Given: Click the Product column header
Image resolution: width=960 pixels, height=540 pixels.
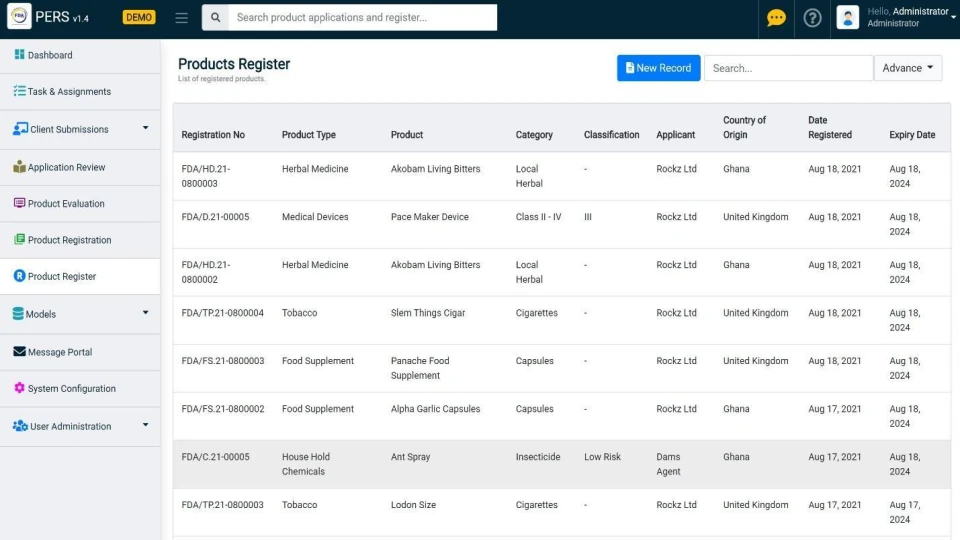Looking at the screenshot, I should [407, 135].
